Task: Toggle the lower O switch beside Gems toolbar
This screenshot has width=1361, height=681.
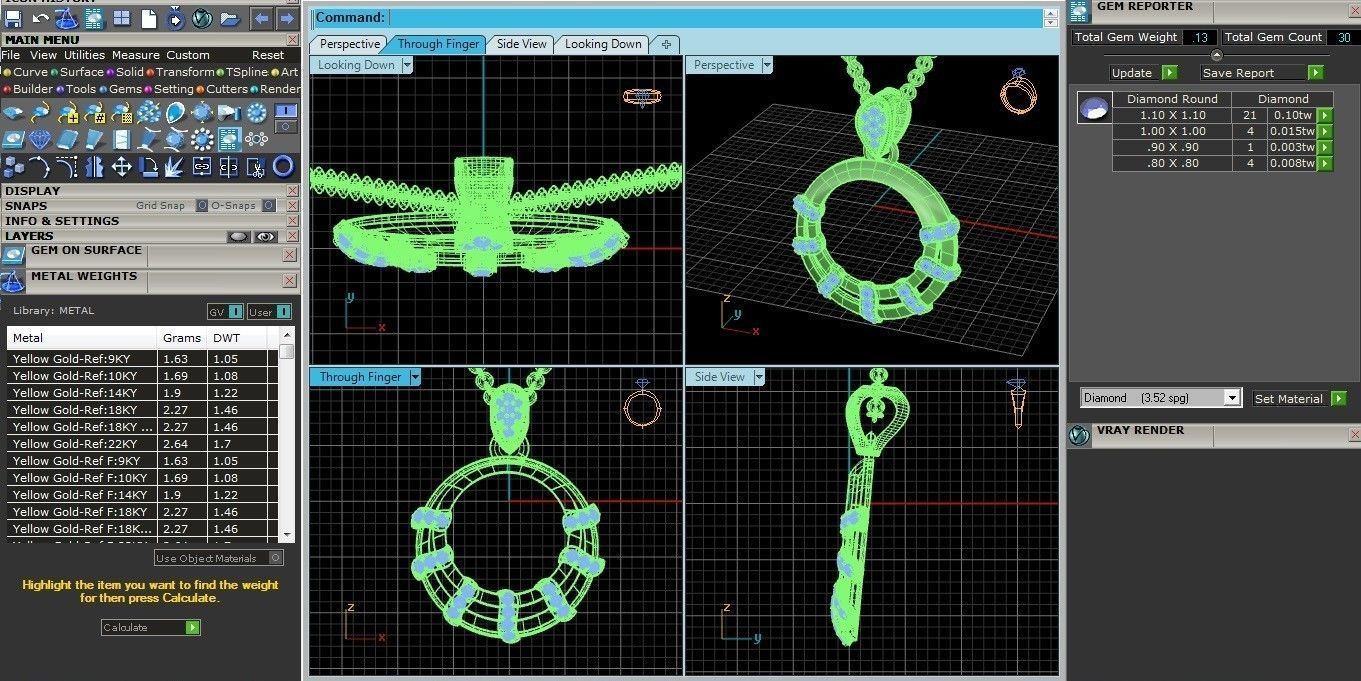Action: [x=286, y=127]
